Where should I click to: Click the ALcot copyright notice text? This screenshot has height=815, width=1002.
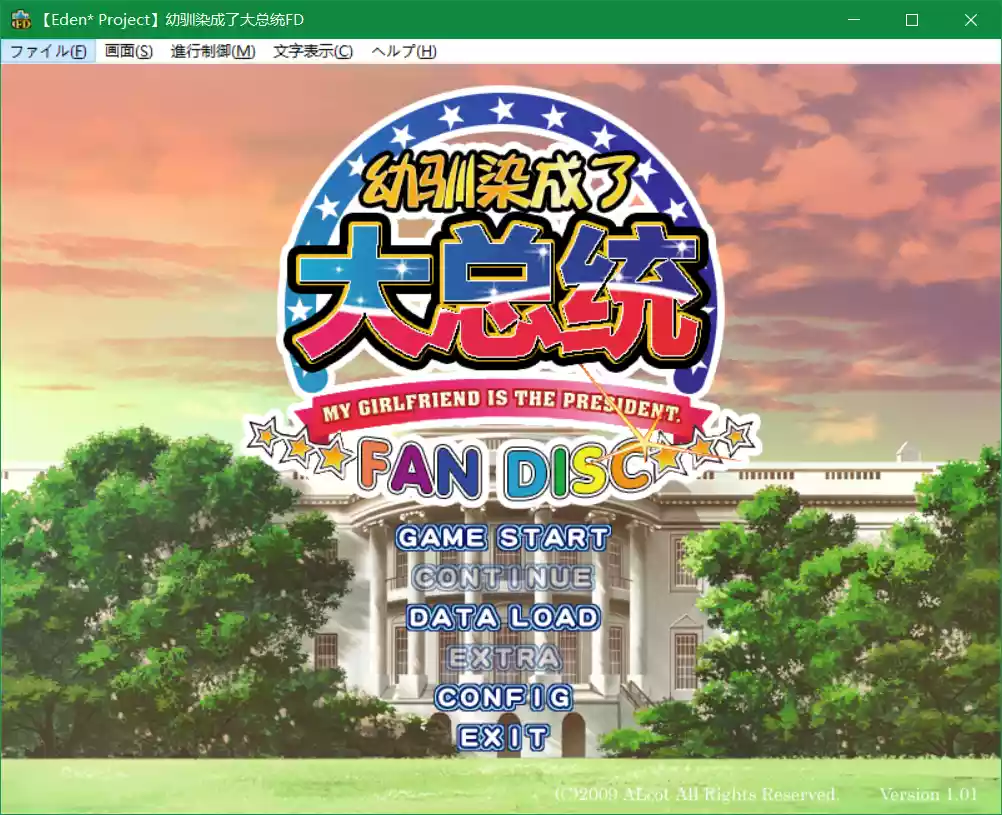(696, 794)
